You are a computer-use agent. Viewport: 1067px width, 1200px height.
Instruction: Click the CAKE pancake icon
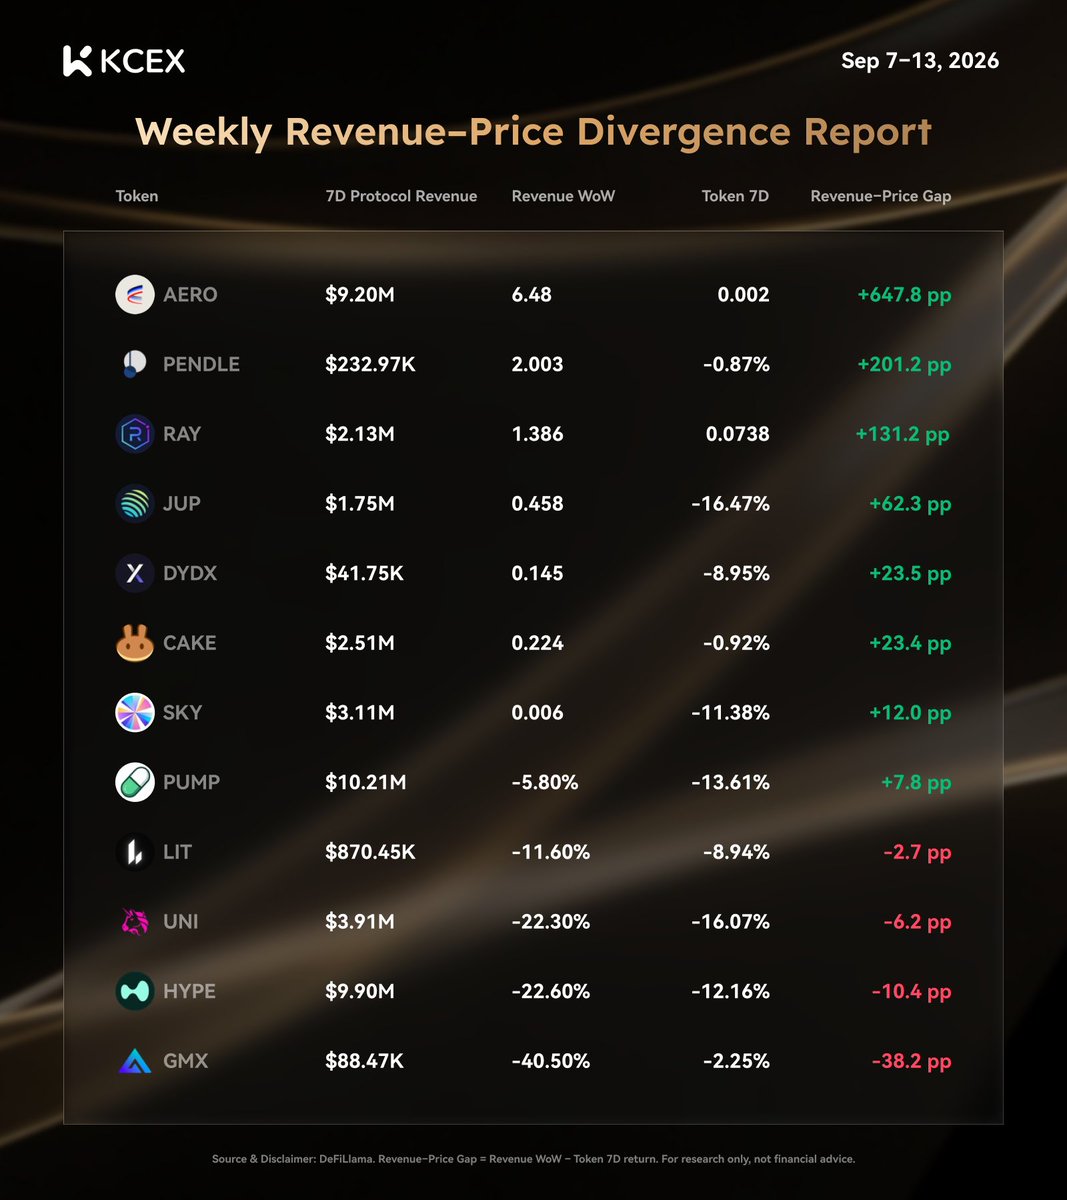click(x=135, y=643)
